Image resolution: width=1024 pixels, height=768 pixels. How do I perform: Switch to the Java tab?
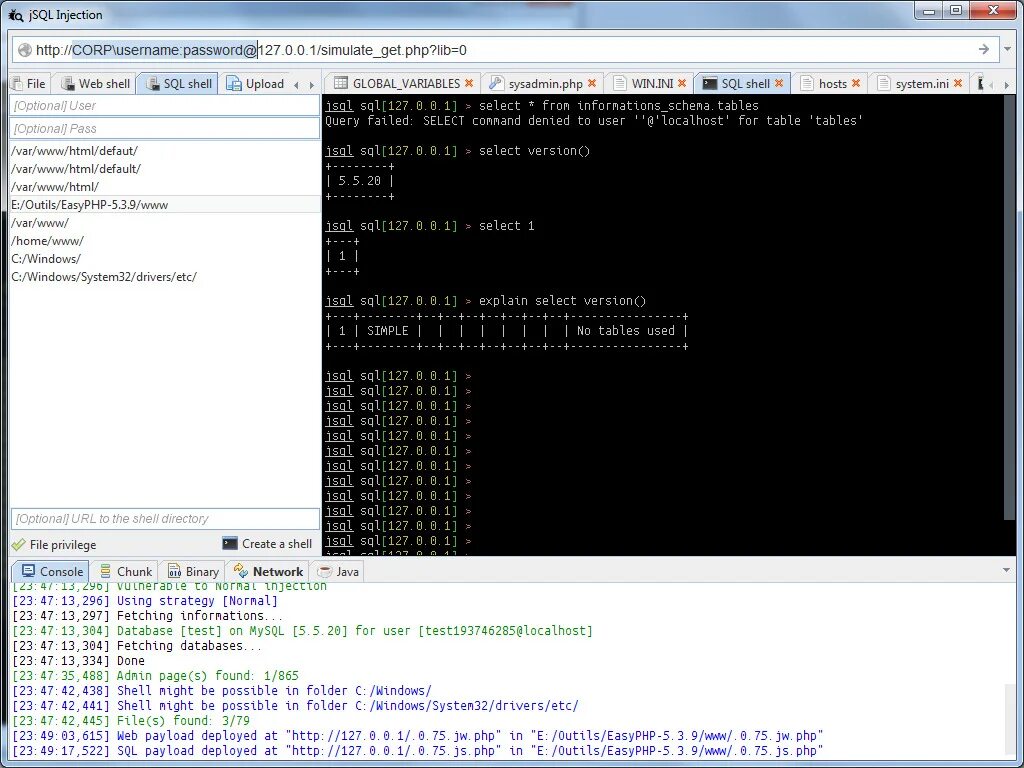(x=338, y=571)
